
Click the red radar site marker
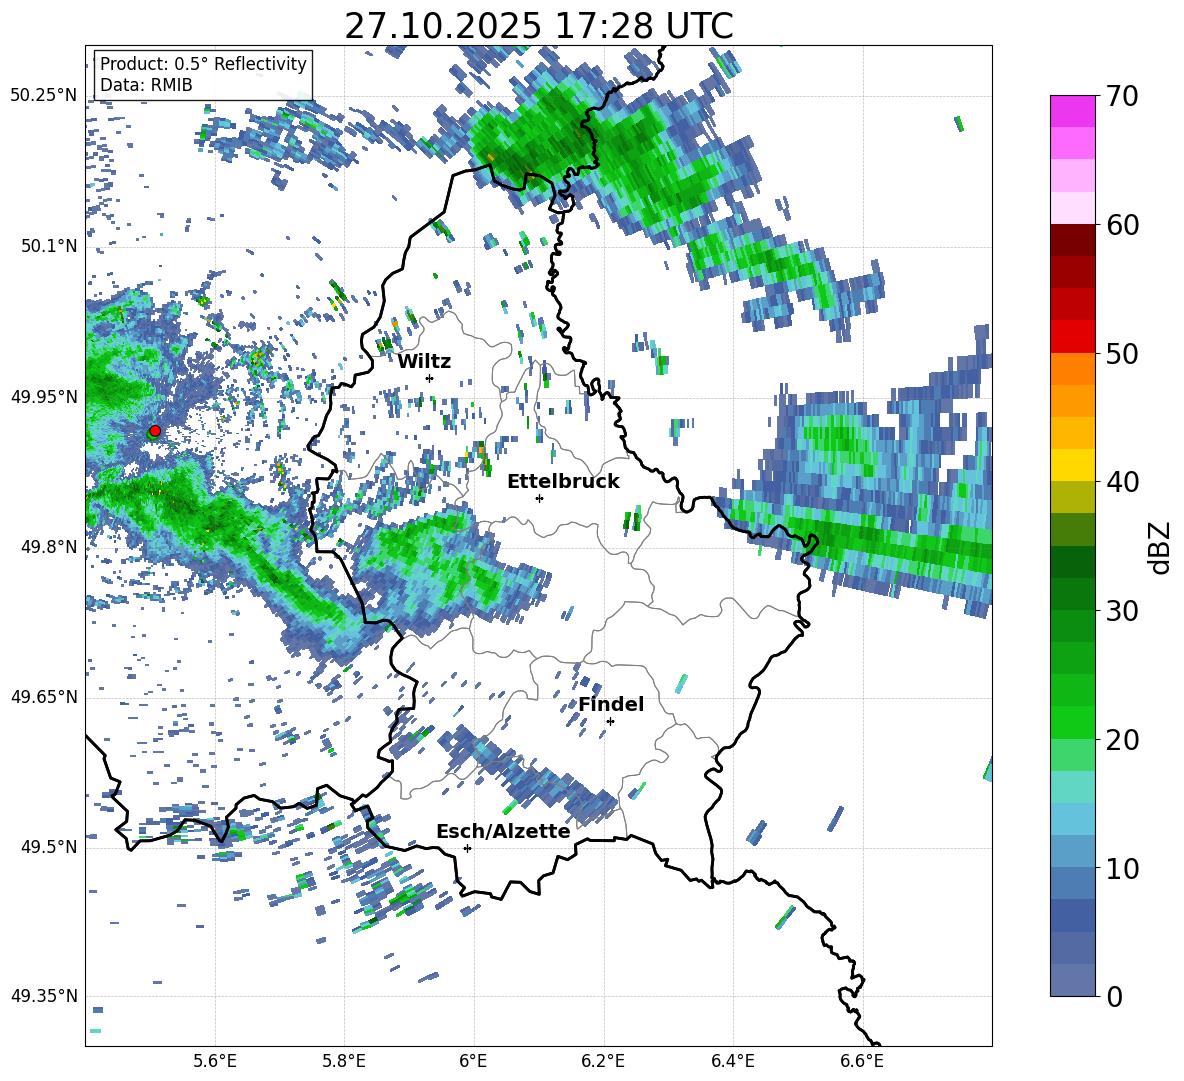[155, 431]
